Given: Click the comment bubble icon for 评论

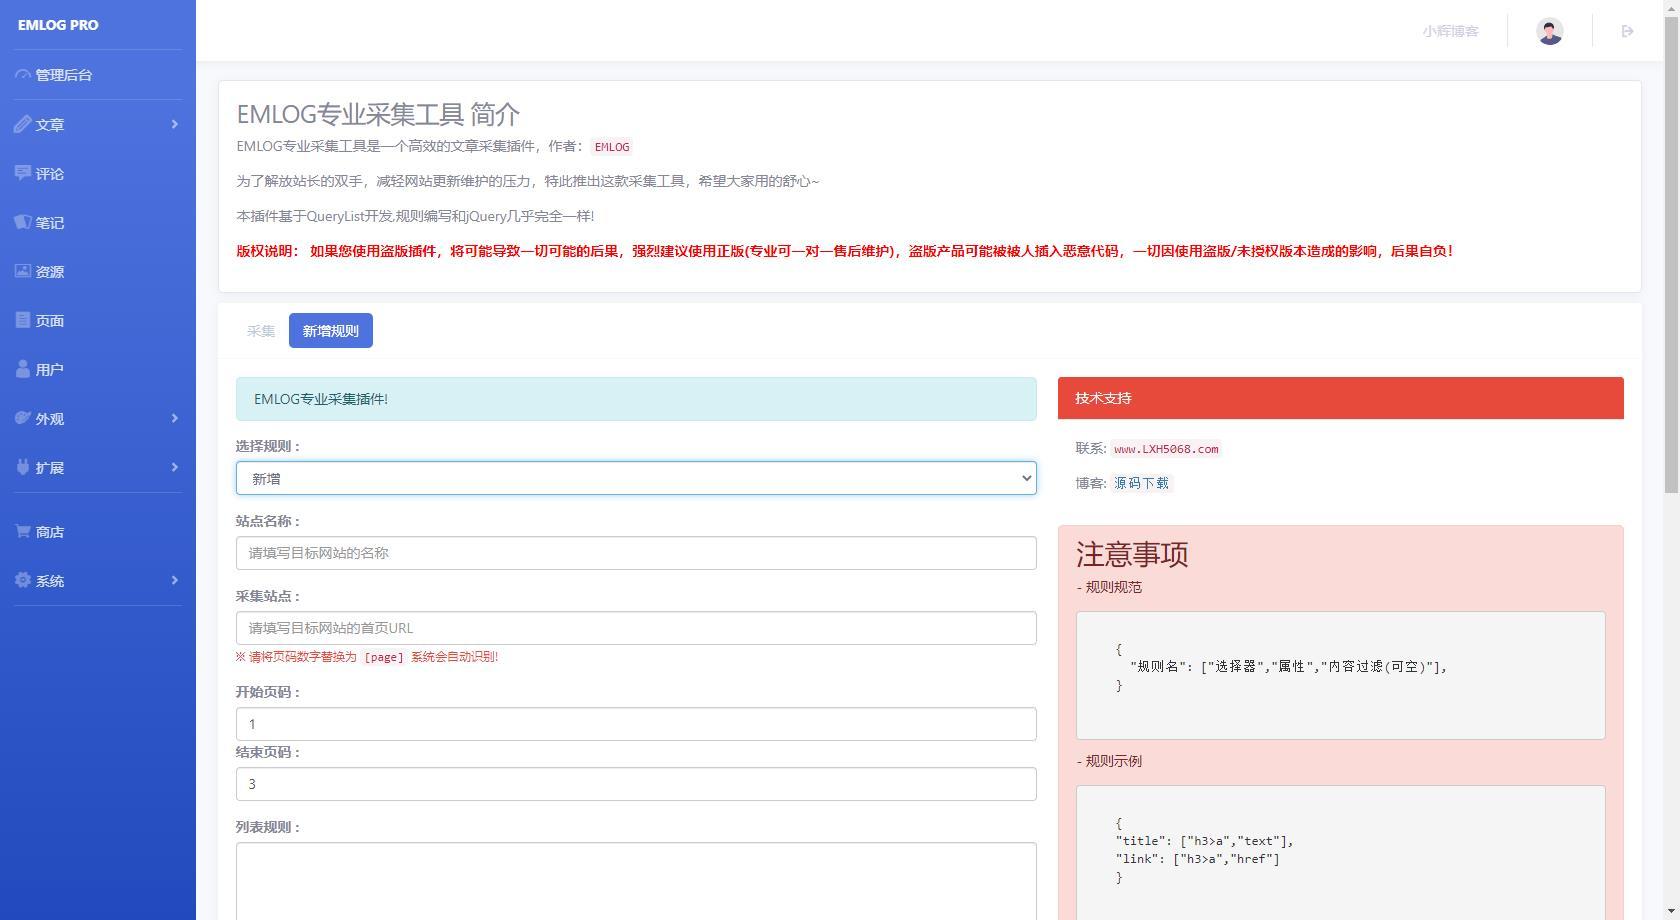Looking at the screenshot, I should [23, 173].
